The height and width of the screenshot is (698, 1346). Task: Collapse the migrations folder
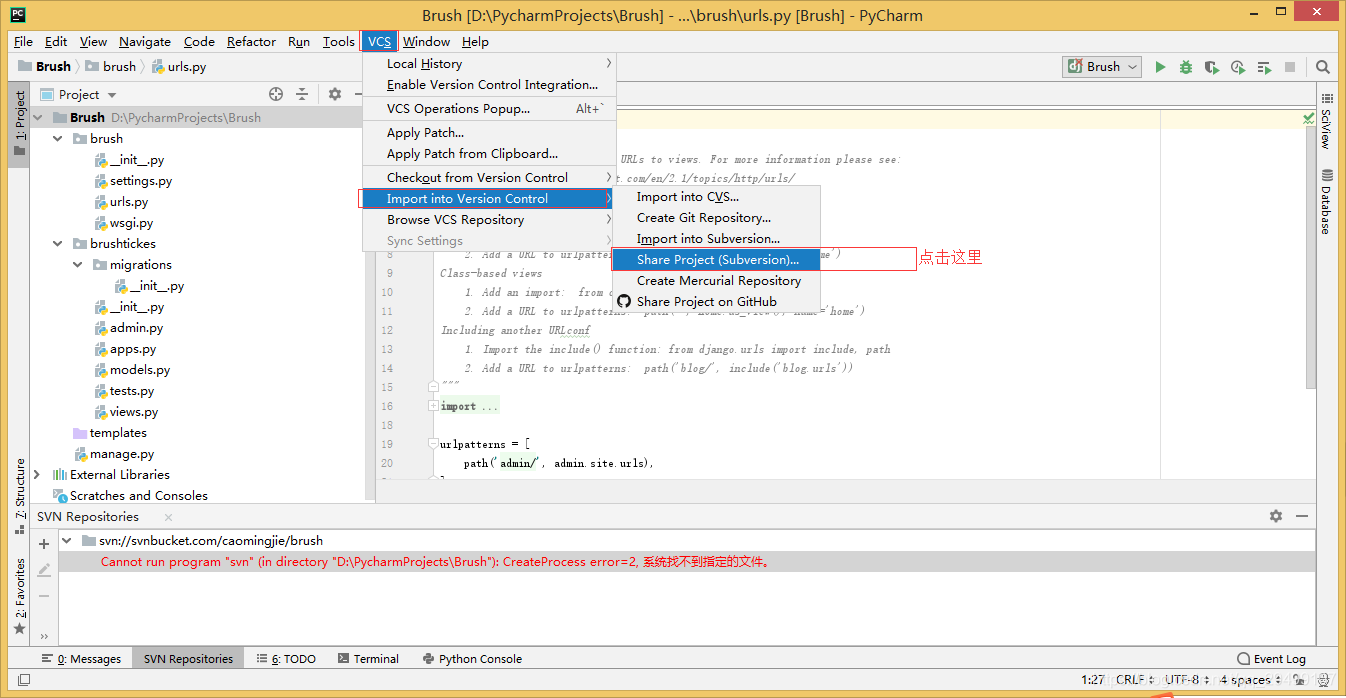click(78, 264)
